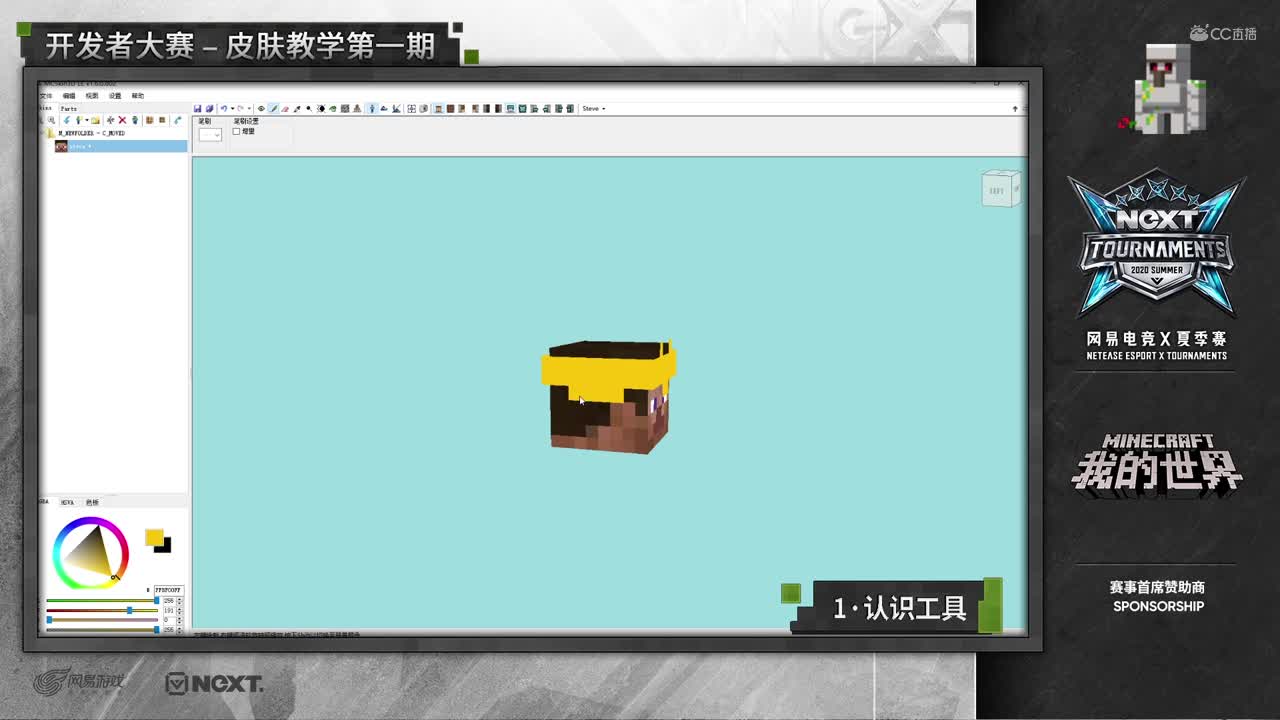Open the 设置 menu
Screen dimensions: 1280x720
coord(115,96)
